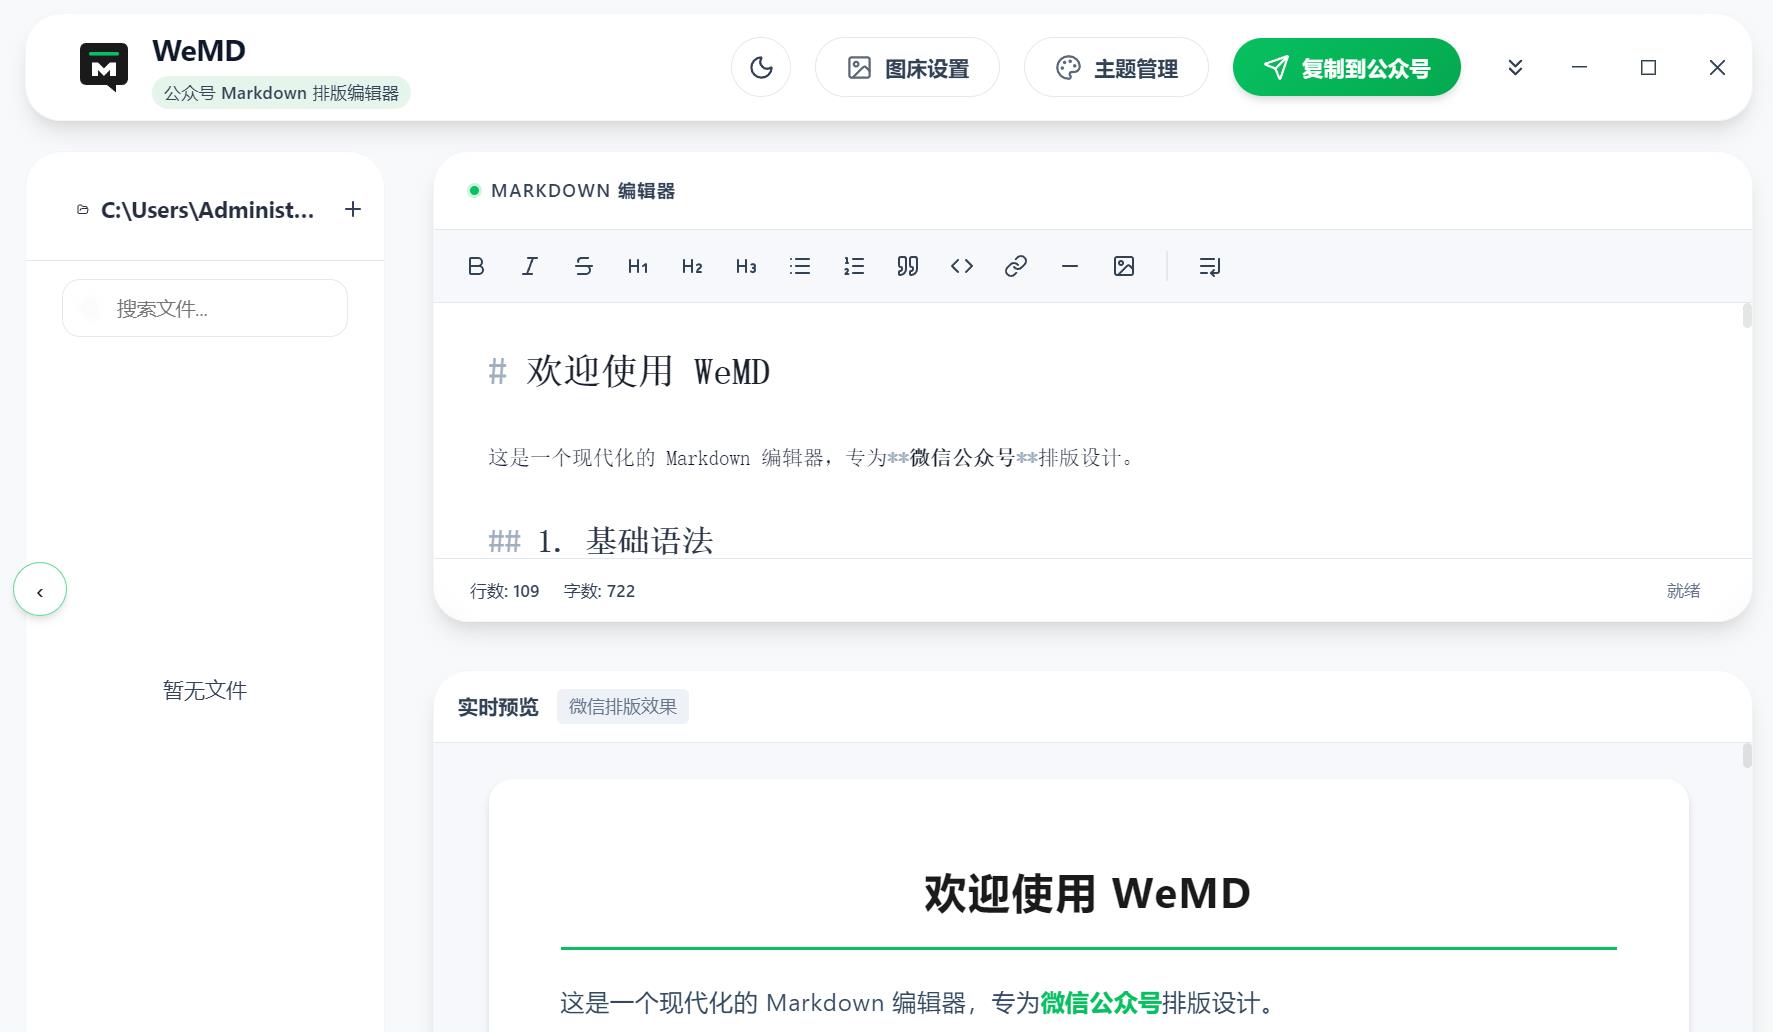This screenshot has height=1032, width=1773.
Task: Collapse the file sidebar
Action: pos(40,590)
